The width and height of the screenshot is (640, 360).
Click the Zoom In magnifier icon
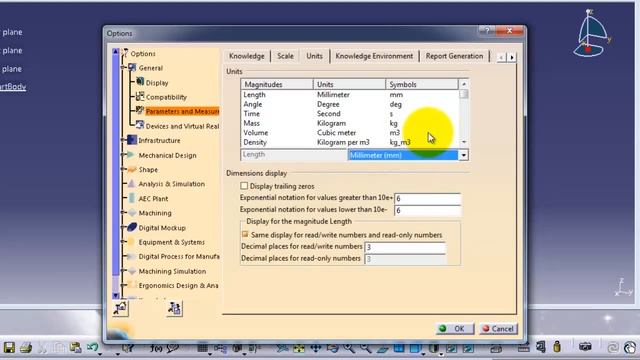point(349,348)
